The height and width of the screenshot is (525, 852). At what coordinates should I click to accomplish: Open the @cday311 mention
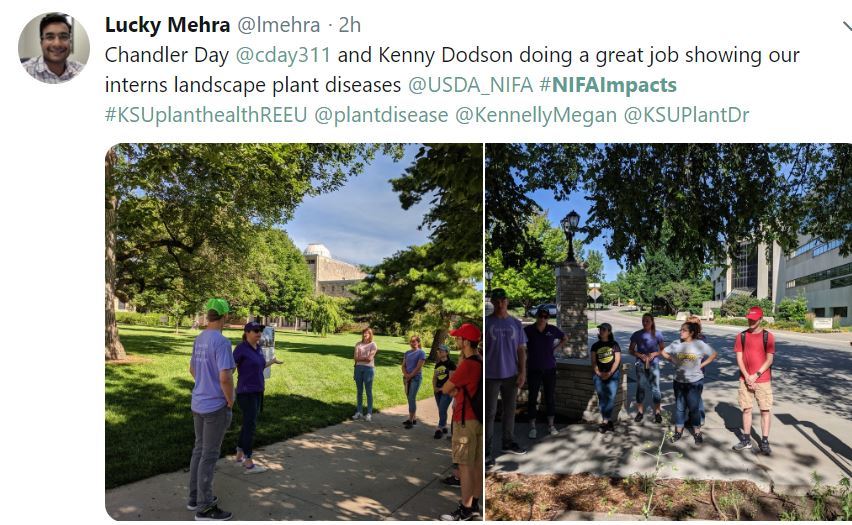pyautogui.click(x=283, y=55)
